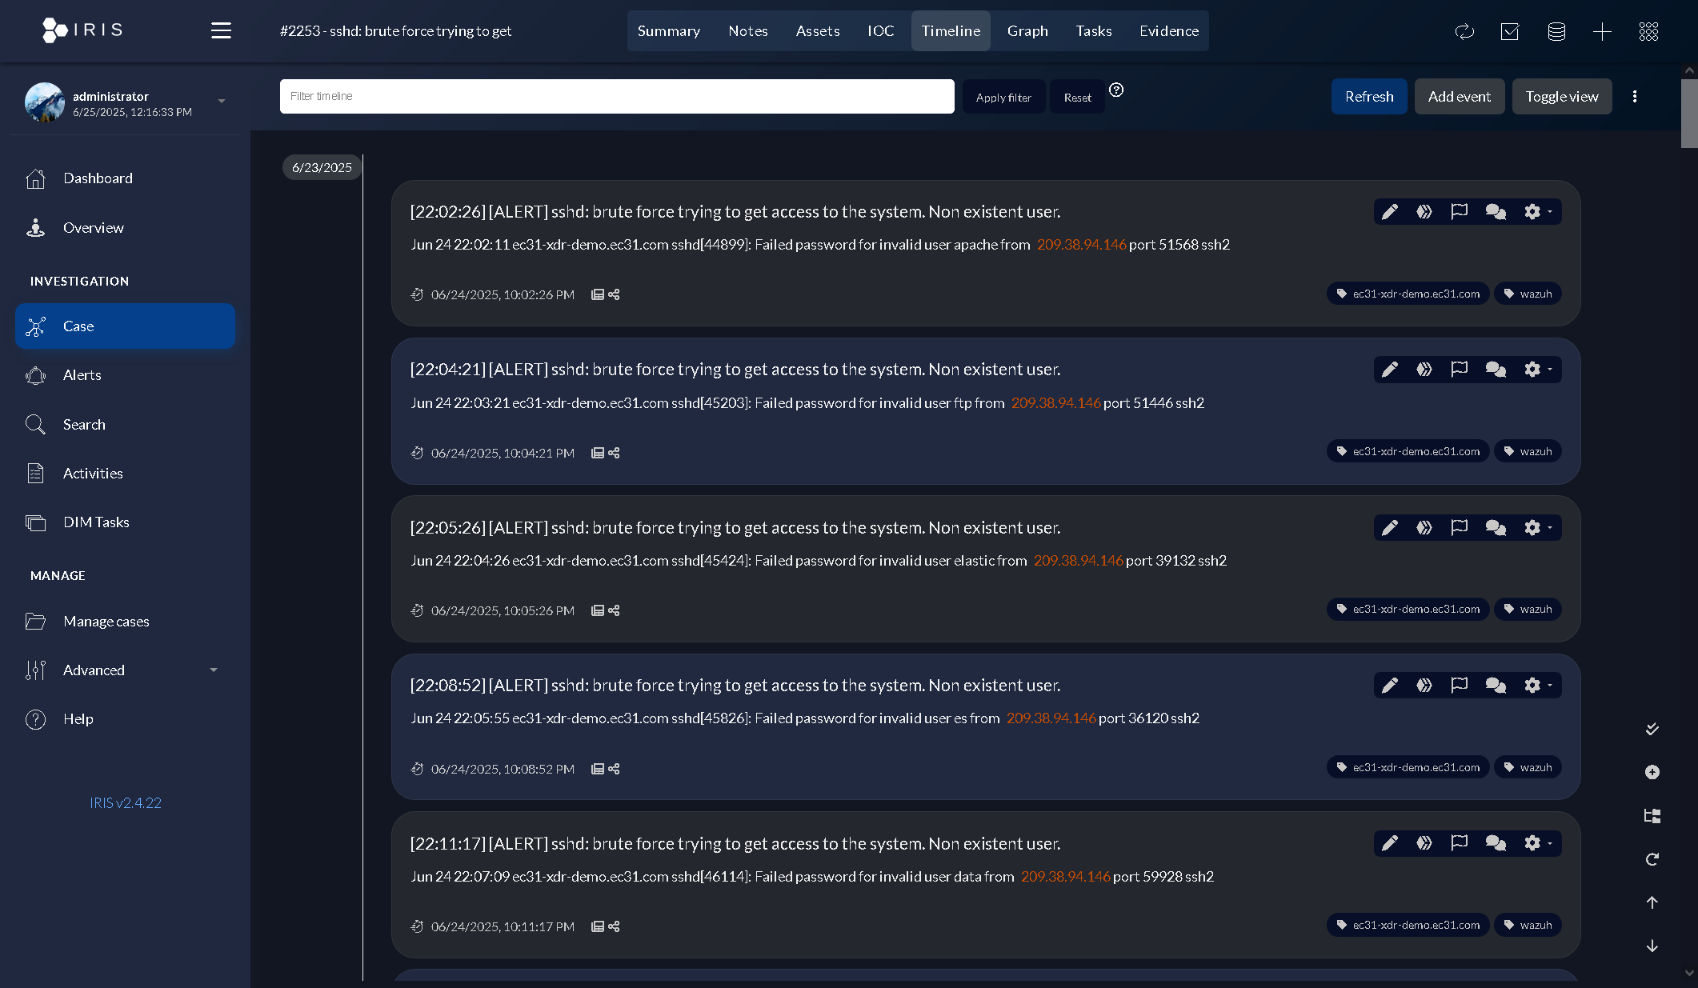Viewport: 1698px width, 988px height.
Task: Apply the timeline filter
Action: (1004, 97)
